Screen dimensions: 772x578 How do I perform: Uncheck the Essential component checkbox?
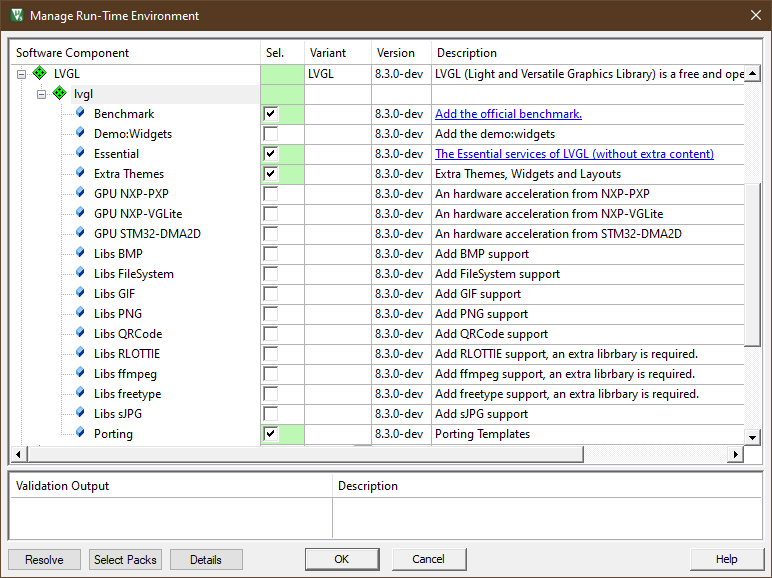pos(270,154)
